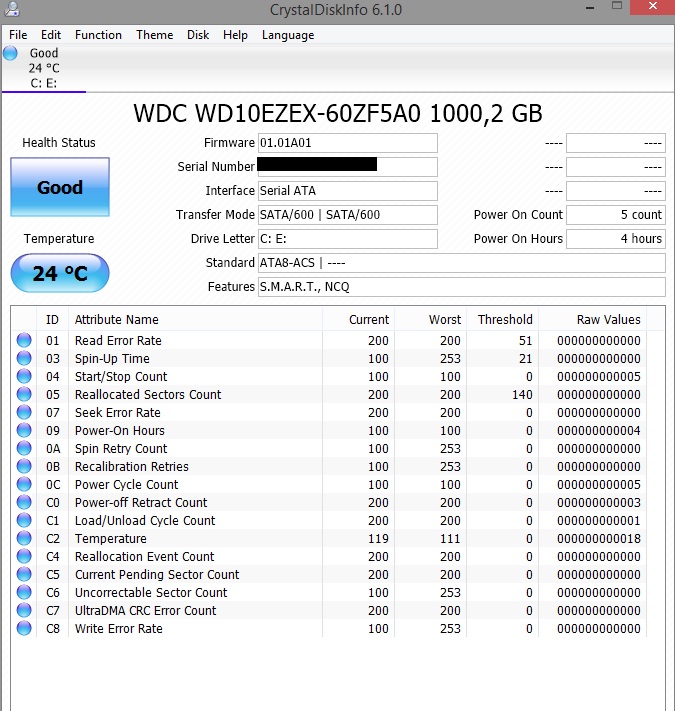
Task: Open the Function menu
Action: (x=98, y=35)
